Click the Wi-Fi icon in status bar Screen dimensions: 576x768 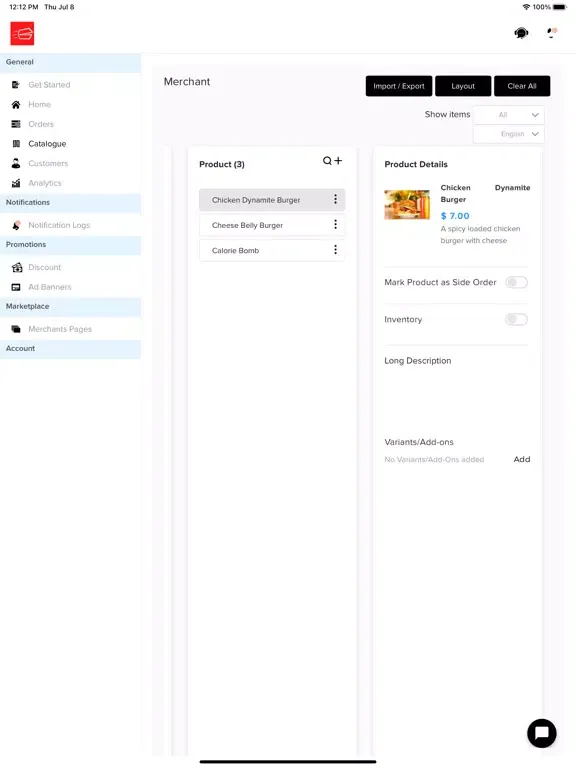pyautogui.click(x=526, y=7)
